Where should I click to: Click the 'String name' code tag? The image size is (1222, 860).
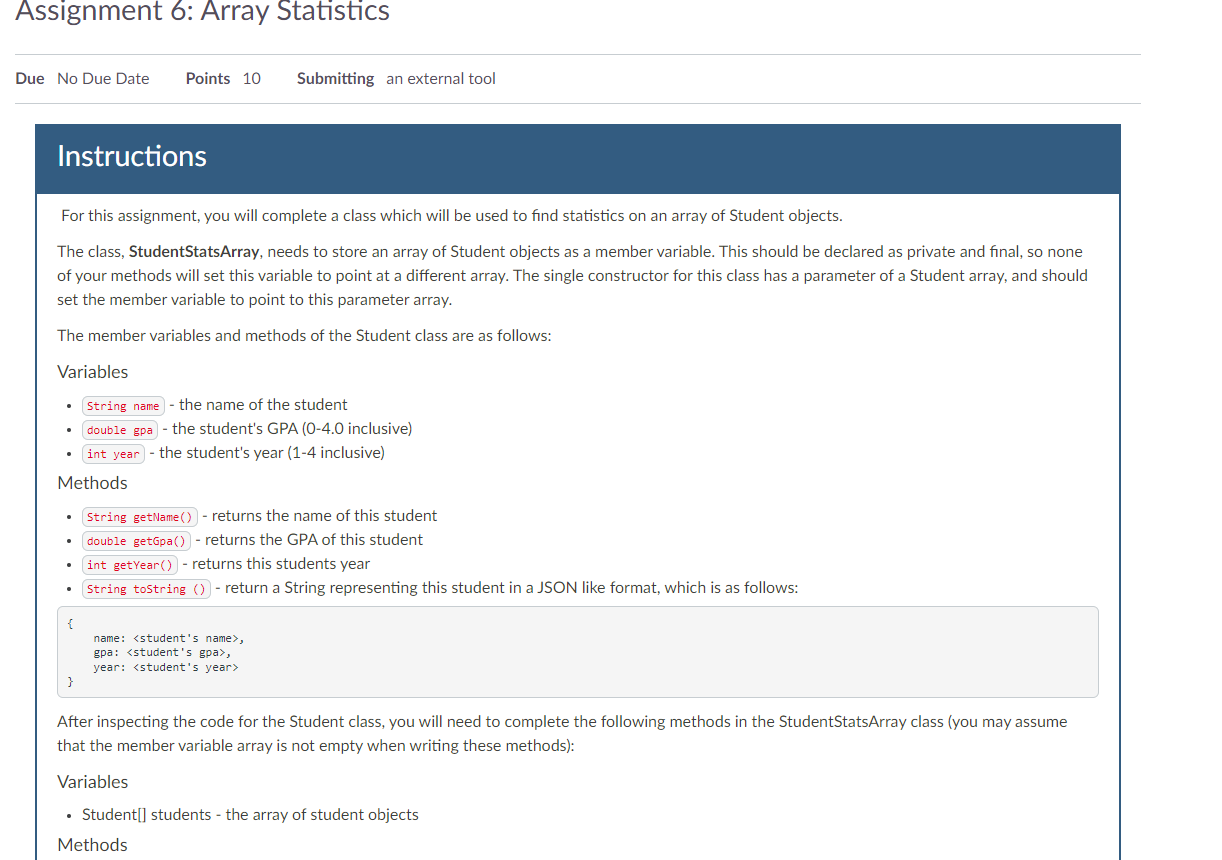[x=123, y=406]
